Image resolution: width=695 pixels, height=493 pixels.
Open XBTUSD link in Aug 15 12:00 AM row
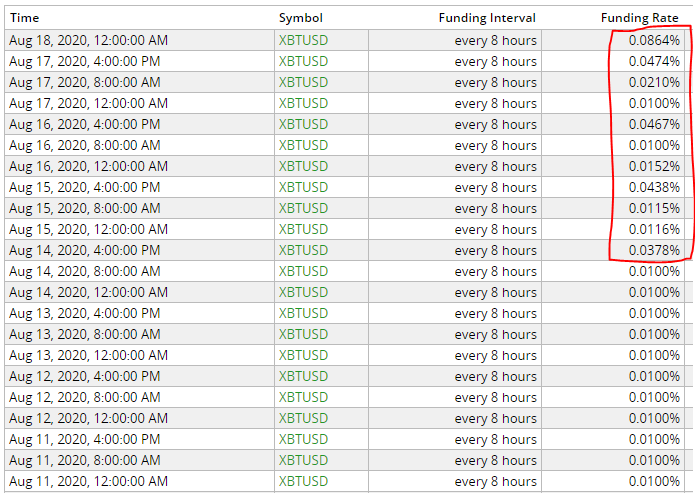coord(303,229)
